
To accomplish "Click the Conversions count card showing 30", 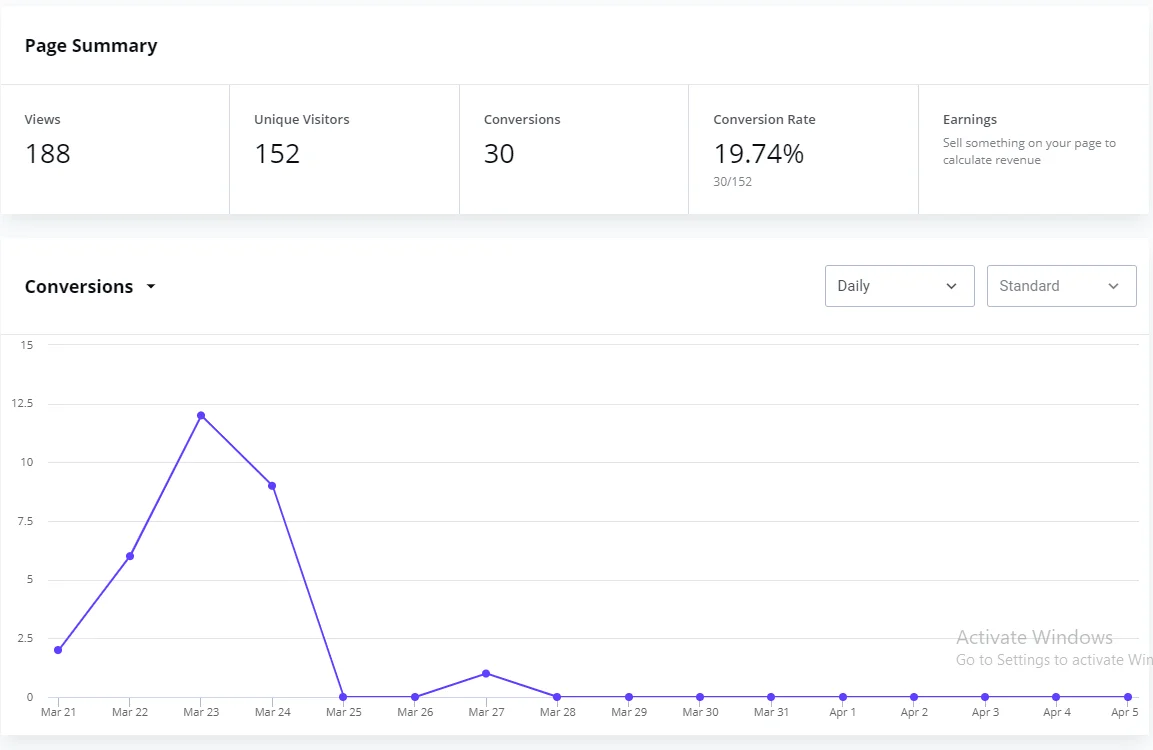I will [x=573, y=149].
